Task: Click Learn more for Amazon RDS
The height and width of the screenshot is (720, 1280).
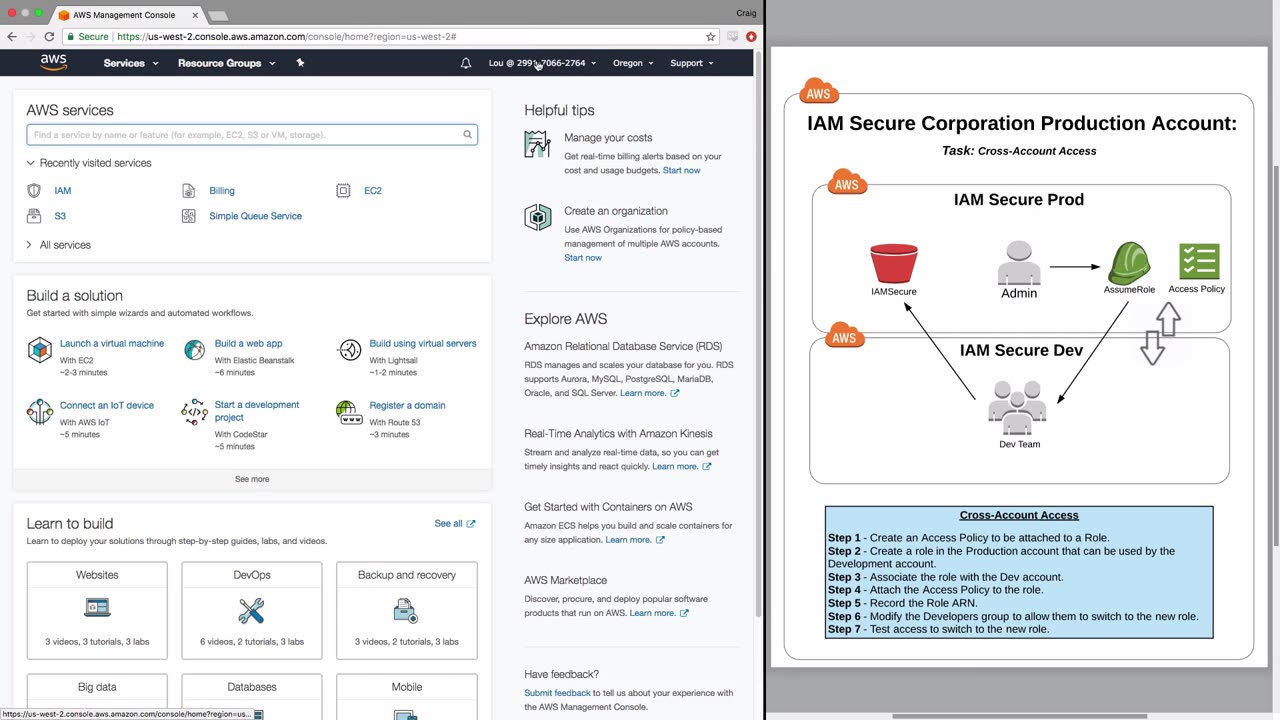Action: (649, 393)
